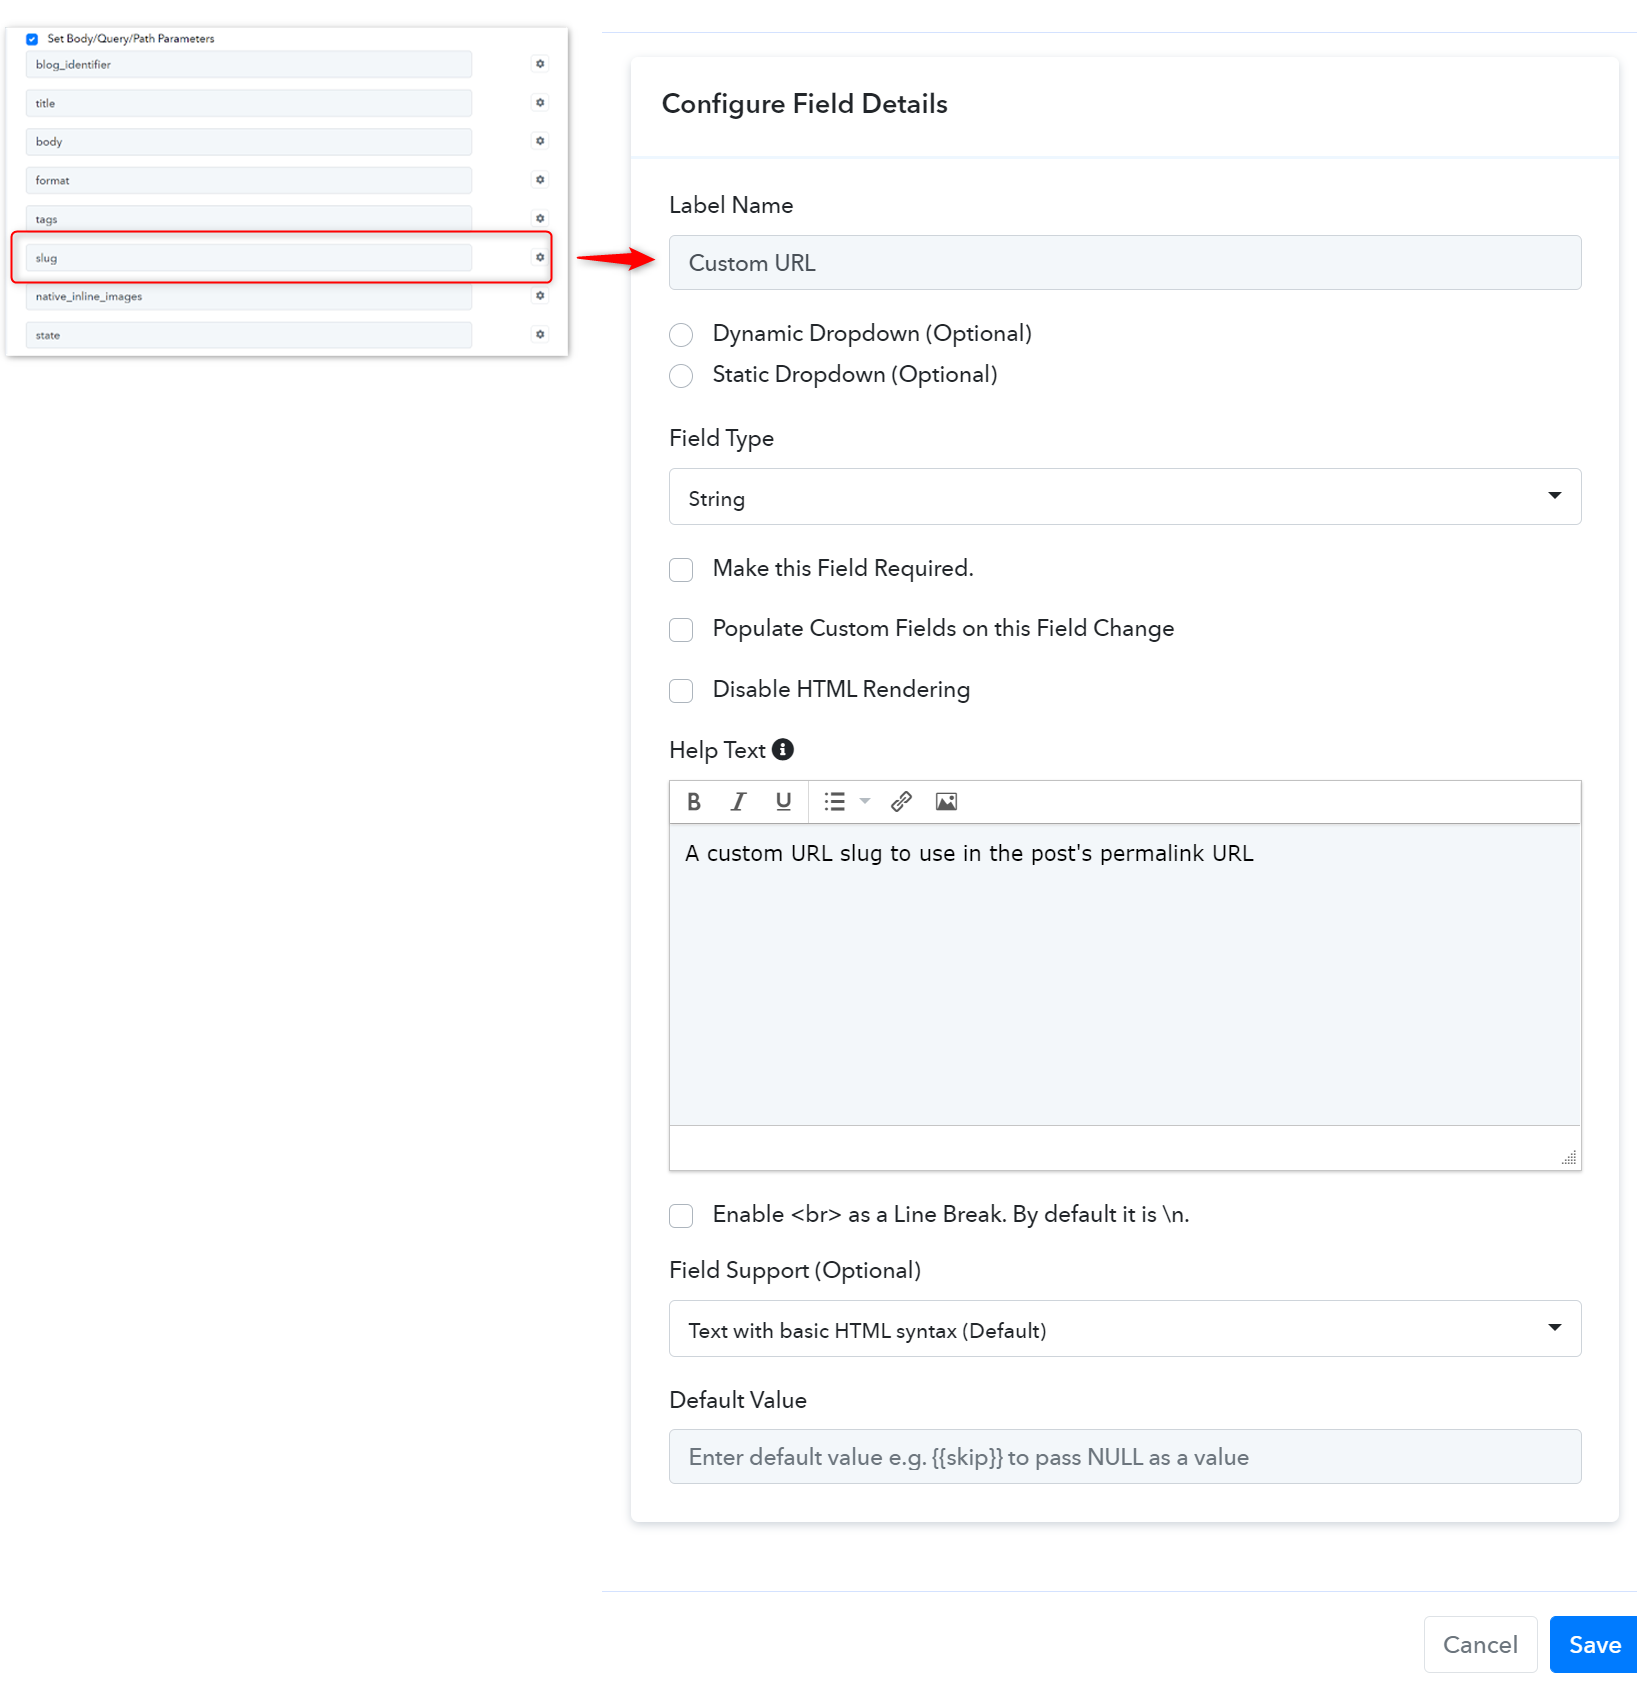Viewport: 1637px width, 1690px height.
Task: Click the slug parameter field
Action: click(249, 257)
